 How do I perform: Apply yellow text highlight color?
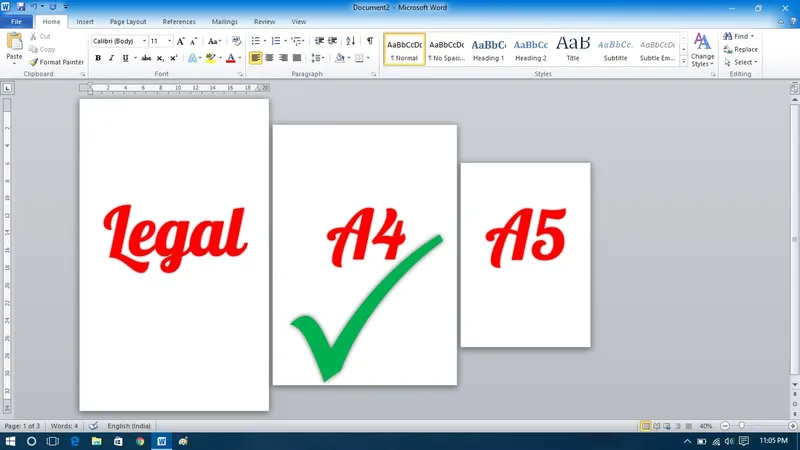(x=211, y=58)
